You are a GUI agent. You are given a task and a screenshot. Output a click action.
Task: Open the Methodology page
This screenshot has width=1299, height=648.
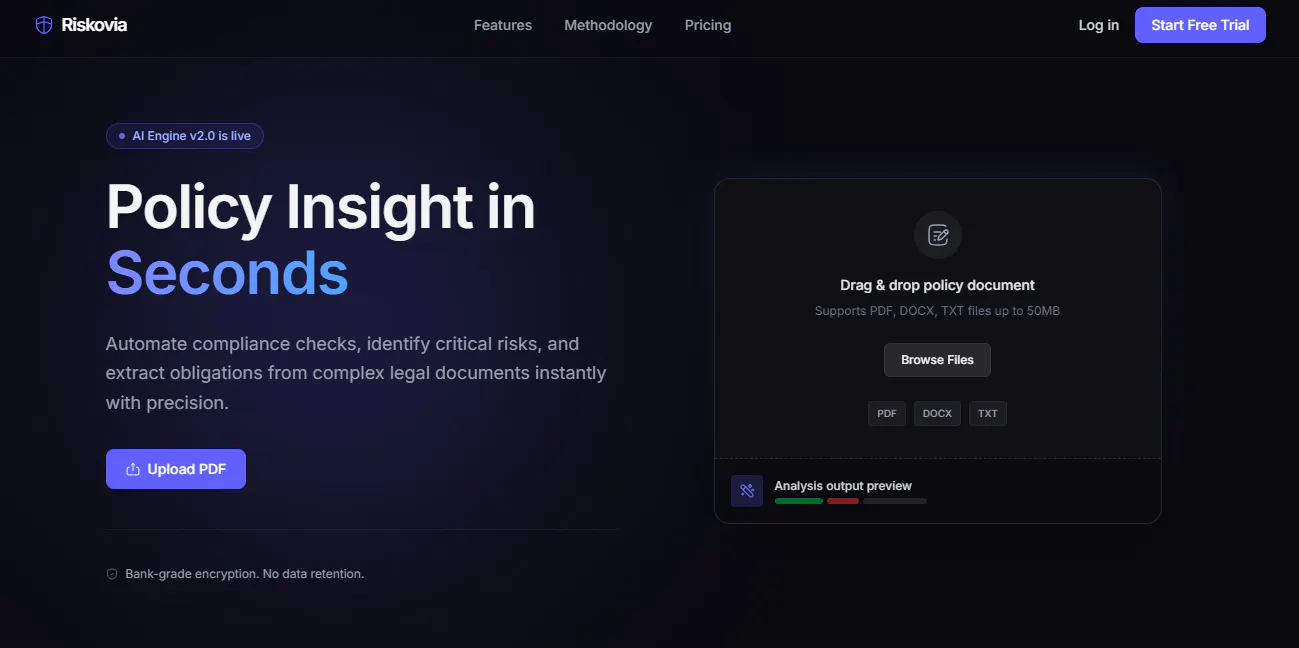pos(608,25)
